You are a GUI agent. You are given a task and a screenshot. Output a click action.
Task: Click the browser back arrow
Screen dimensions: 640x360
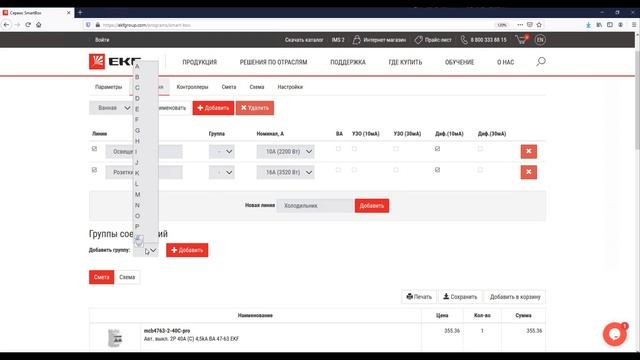[6, 25]
